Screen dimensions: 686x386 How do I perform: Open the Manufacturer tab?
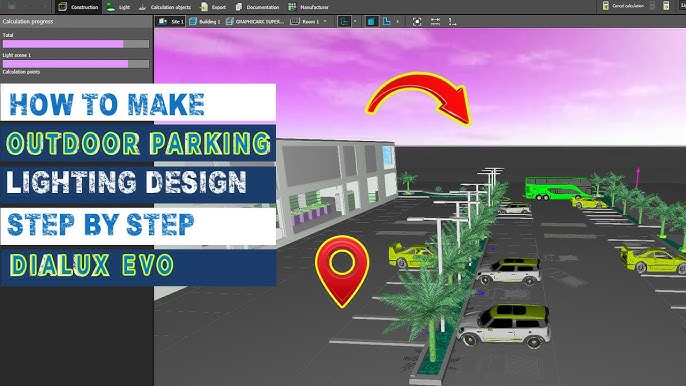click(308, 7)
